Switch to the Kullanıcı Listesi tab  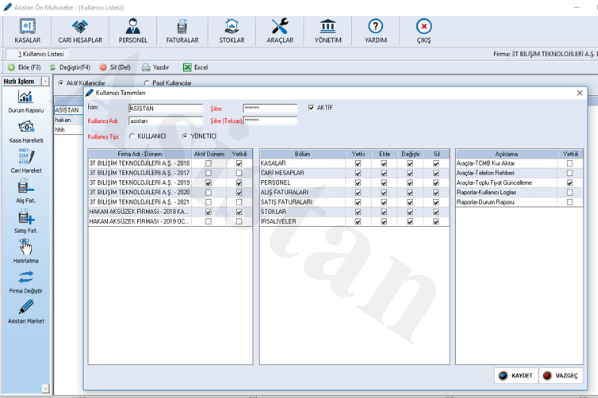[41, 54]
